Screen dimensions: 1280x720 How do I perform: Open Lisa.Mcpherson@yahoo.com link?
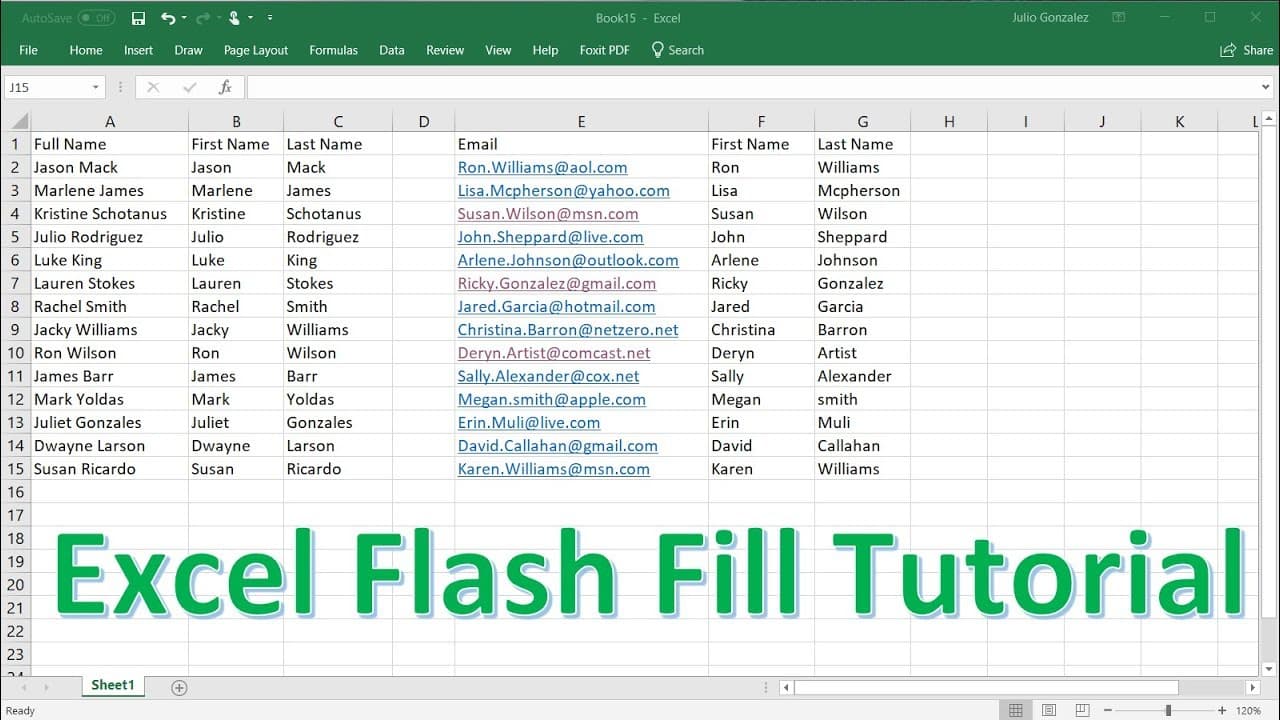pos(564,191)
